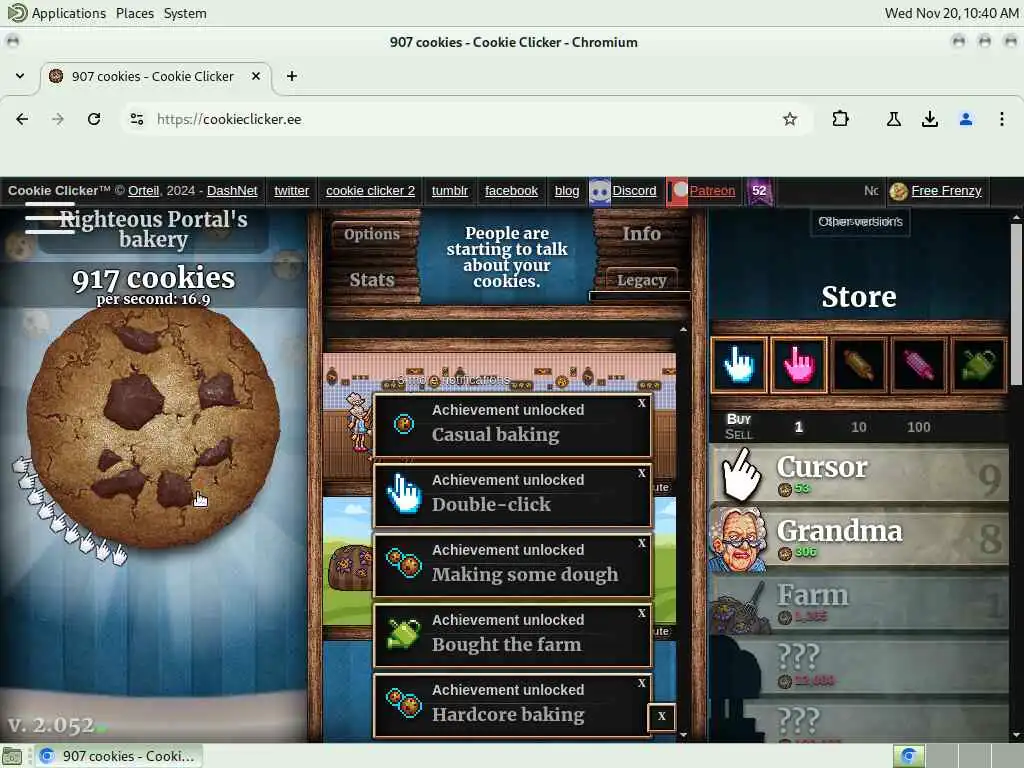Open the twitter link
Image resolution: width=1024 pixels, height=768 pixels.
291,191
